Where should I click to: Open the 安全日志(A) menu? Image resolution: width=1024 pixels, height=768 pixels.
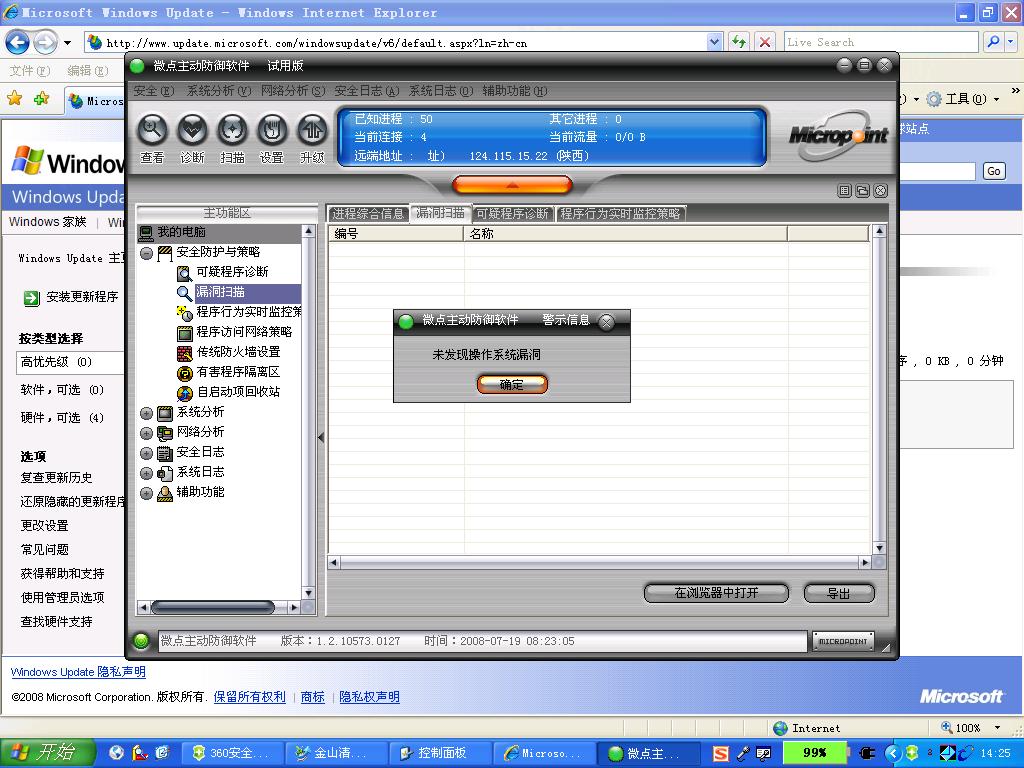[x=366, y=91]
